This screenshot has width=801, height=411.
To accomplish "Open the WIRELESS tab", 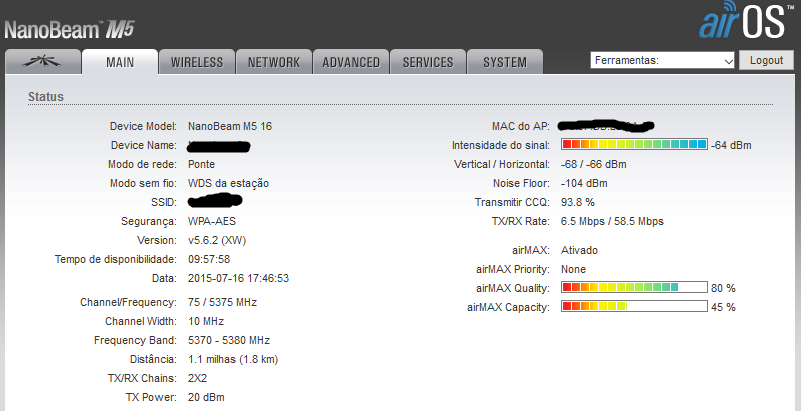I will [x=197, y=62].
